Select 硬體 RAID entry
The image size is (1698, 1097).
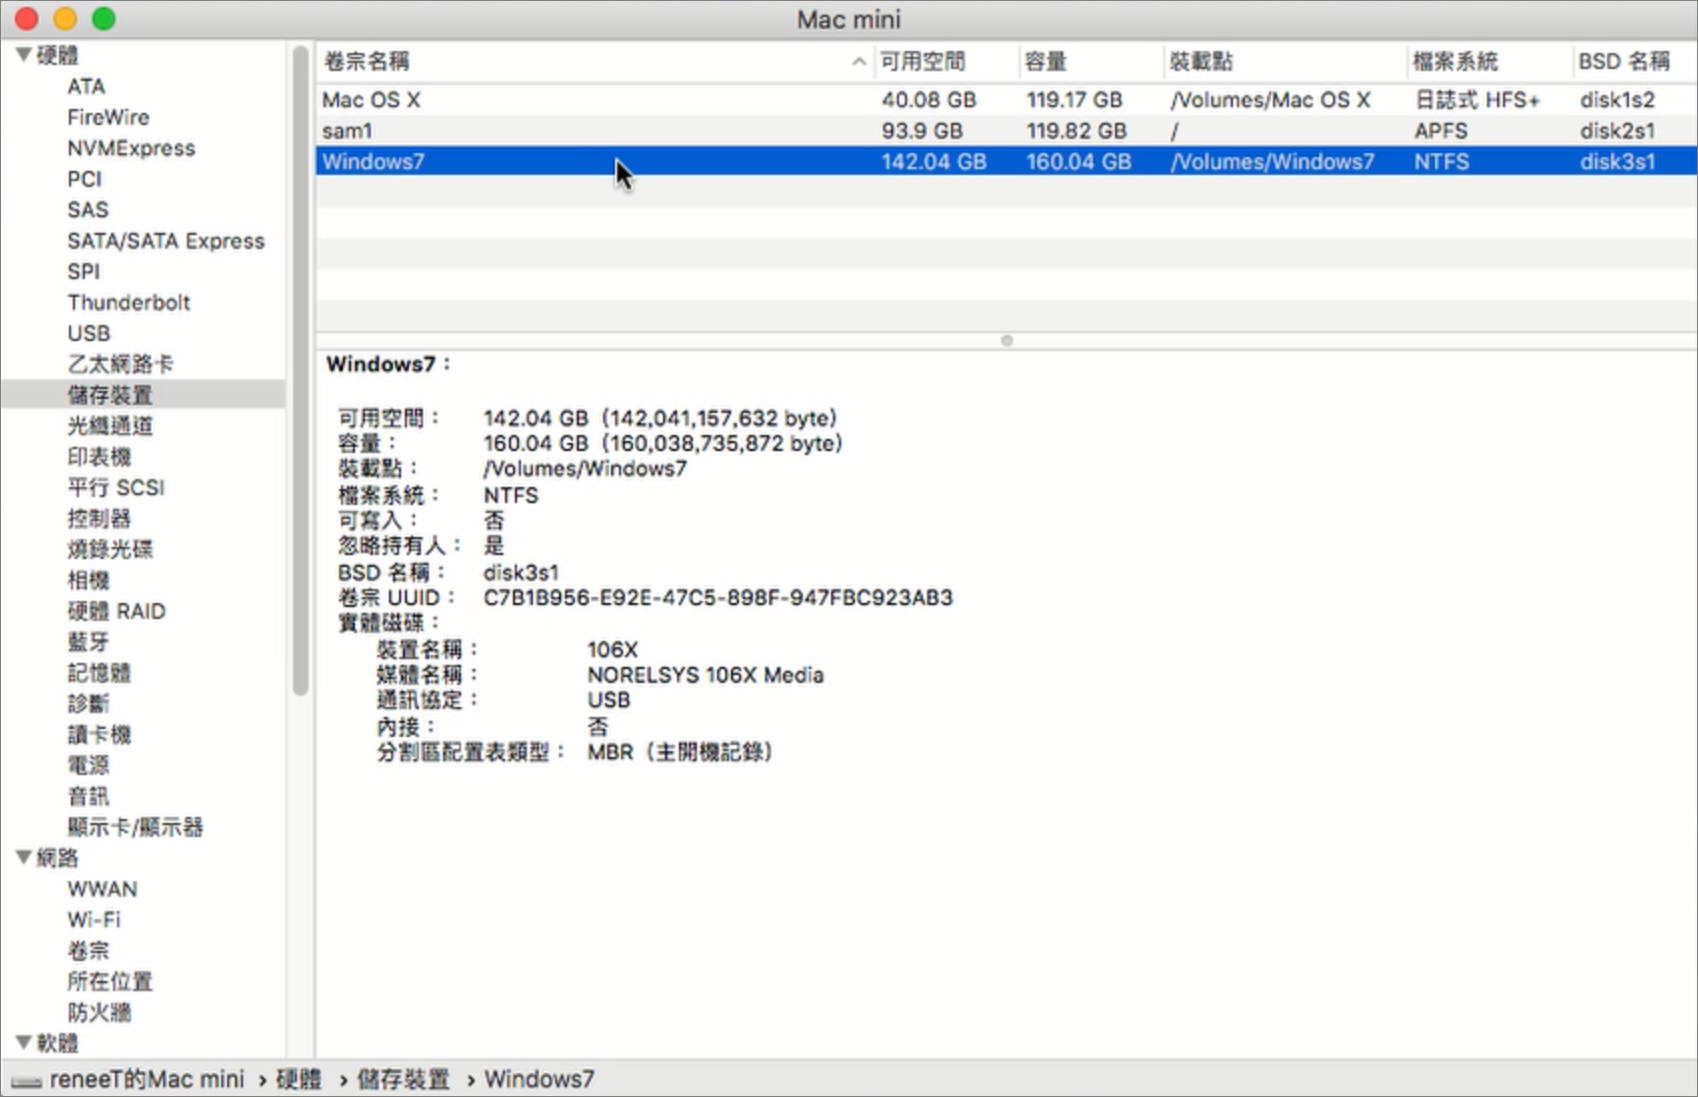pos(116,612)
